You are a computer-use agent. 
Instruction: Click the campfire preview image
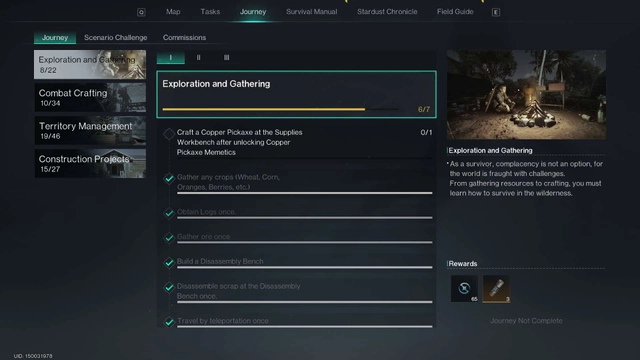click(x=526, y=95)
